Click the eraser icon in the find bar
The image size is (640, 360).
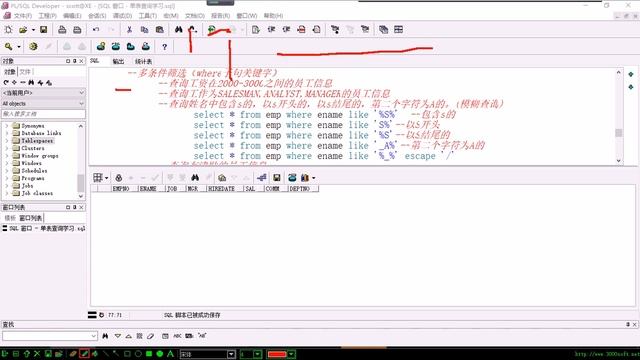[151, 336]
